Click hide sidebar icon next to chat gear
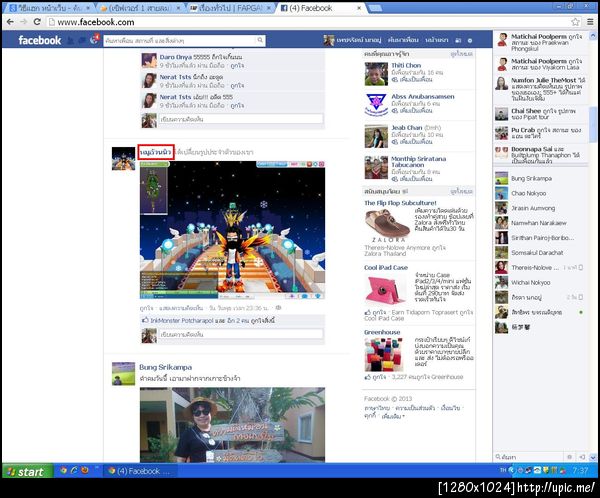Viewport: 600px width, 498px height. tap(582, 457)
